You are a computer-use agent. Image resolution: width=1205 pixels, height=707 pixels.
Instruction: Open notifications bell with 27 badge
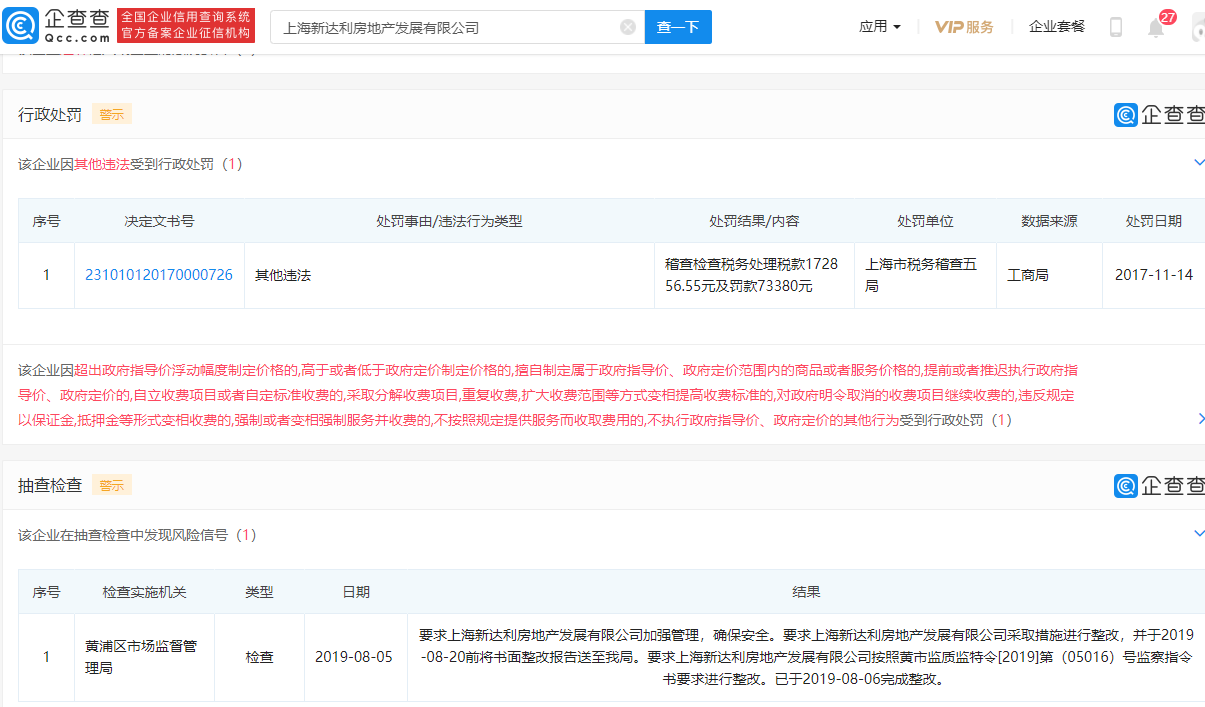[x=1156, y=27]
